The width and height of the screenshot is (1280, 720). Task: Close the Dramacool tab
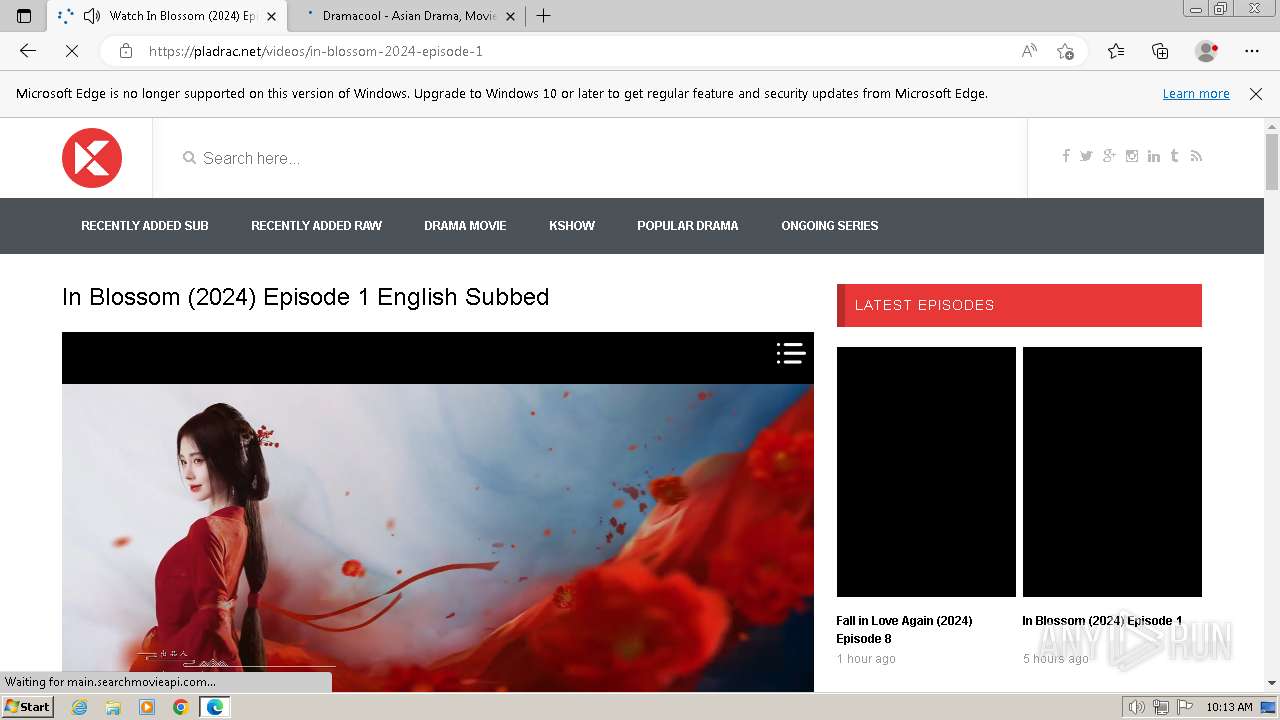click(x=511, y=16)
